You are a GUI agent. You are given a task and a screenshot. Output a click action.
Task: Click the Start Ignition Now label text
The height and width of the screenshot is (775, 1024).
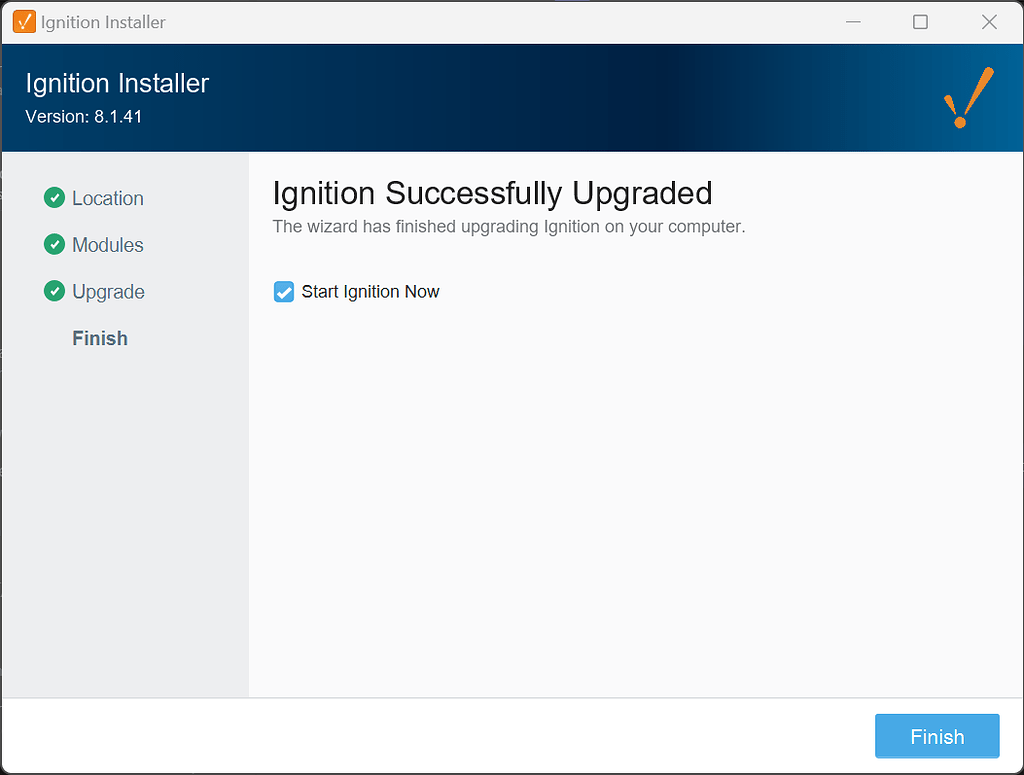pos(370,291)
